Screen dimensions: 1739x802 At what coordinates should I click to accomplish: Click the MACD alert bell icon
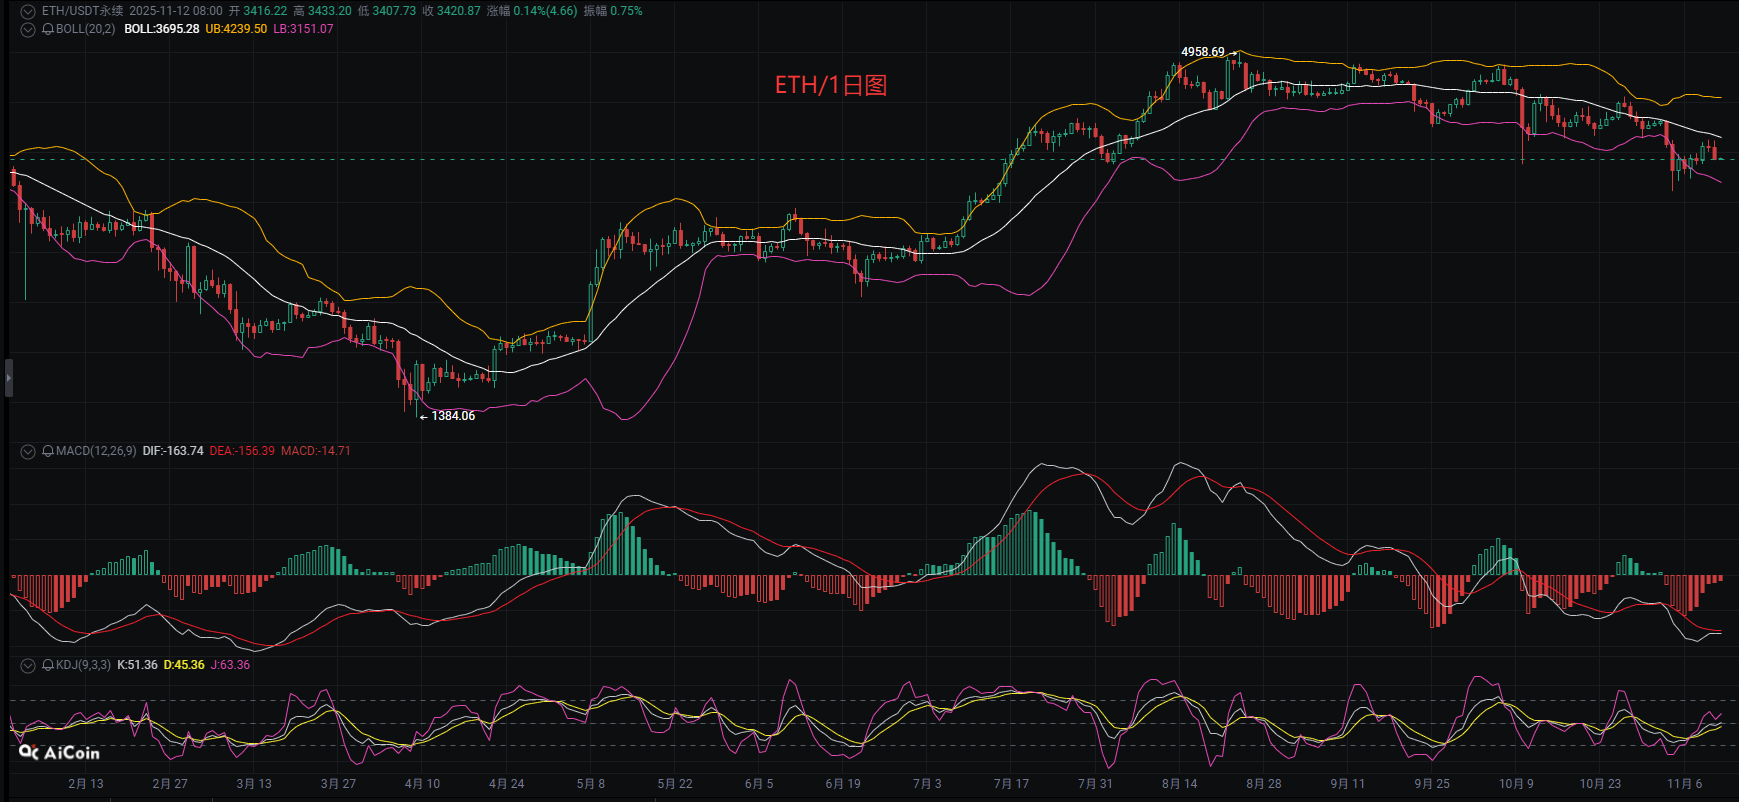[47, 451]
